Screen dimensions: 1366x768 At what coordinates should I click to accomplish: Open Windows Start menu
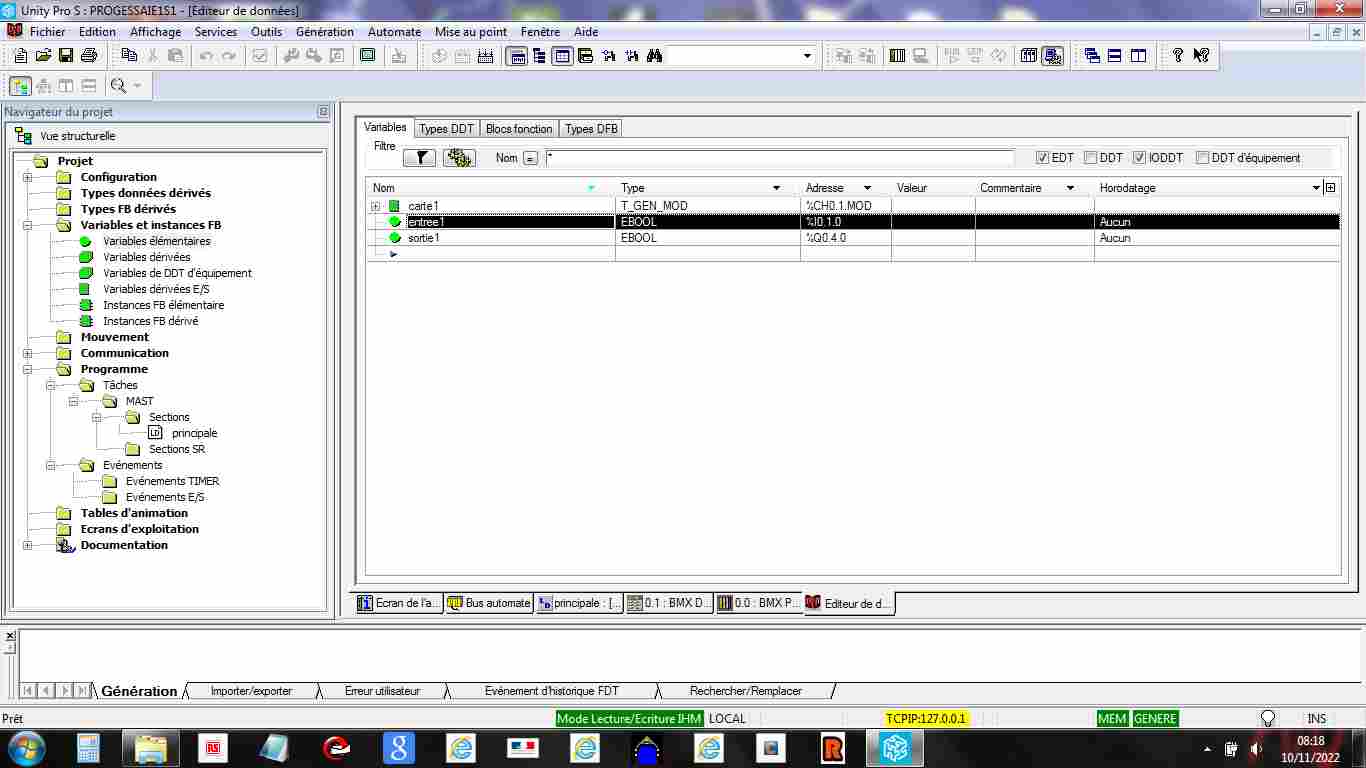[26, 747]
